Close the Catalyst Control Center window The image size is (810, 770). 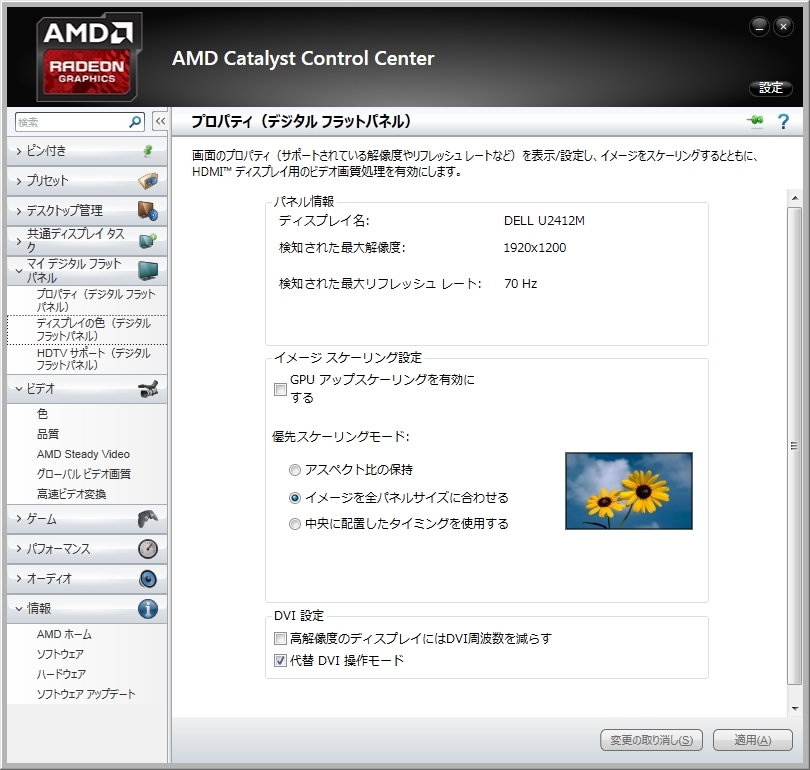(783, 27)
